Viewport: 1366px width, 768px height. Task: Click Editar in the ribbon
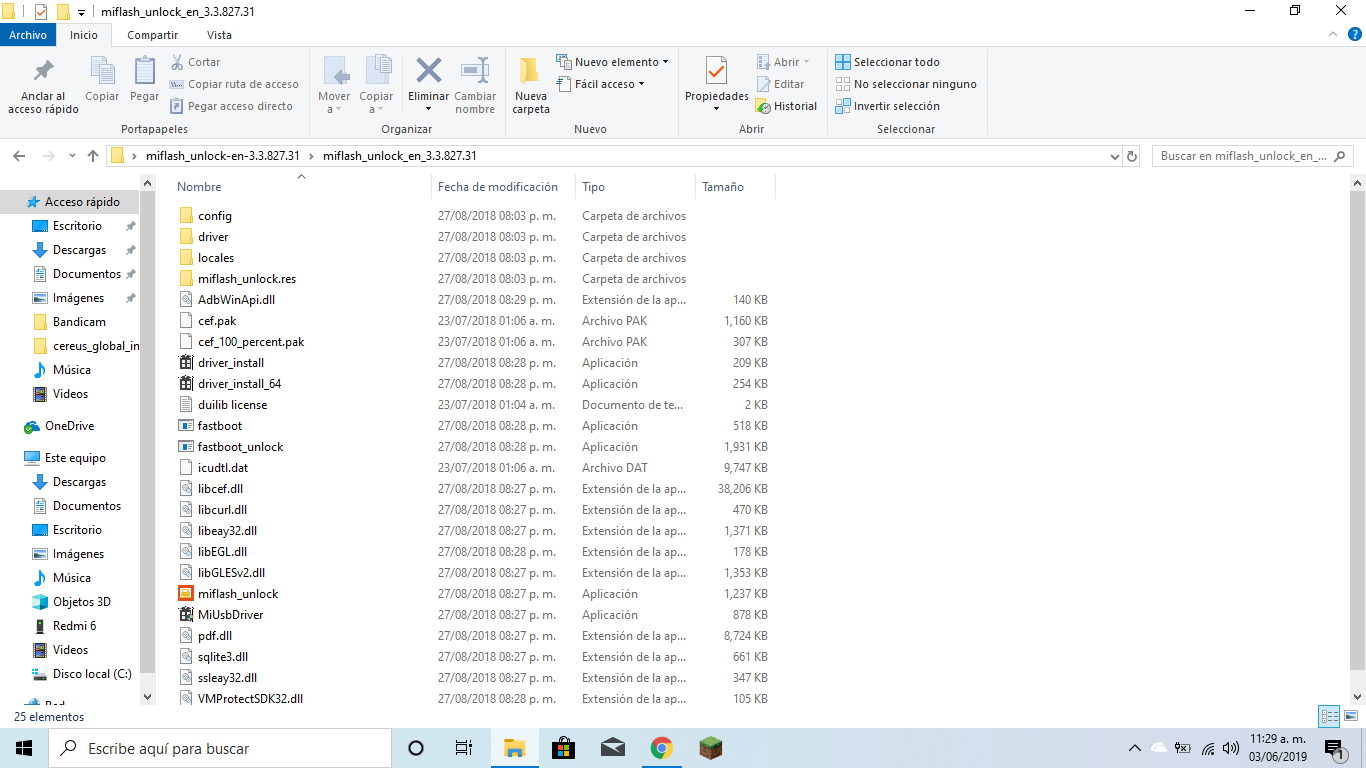(x=780, y=84)
